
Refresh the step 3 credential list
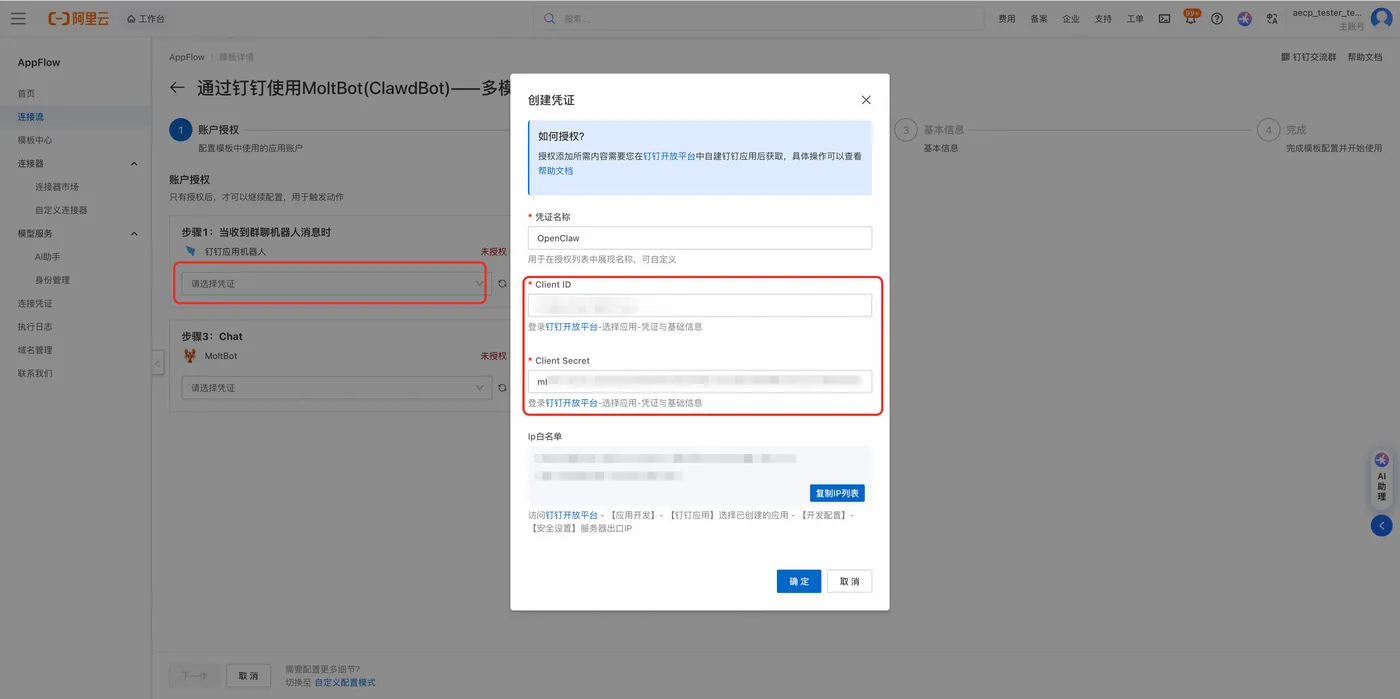click(502, 388)
